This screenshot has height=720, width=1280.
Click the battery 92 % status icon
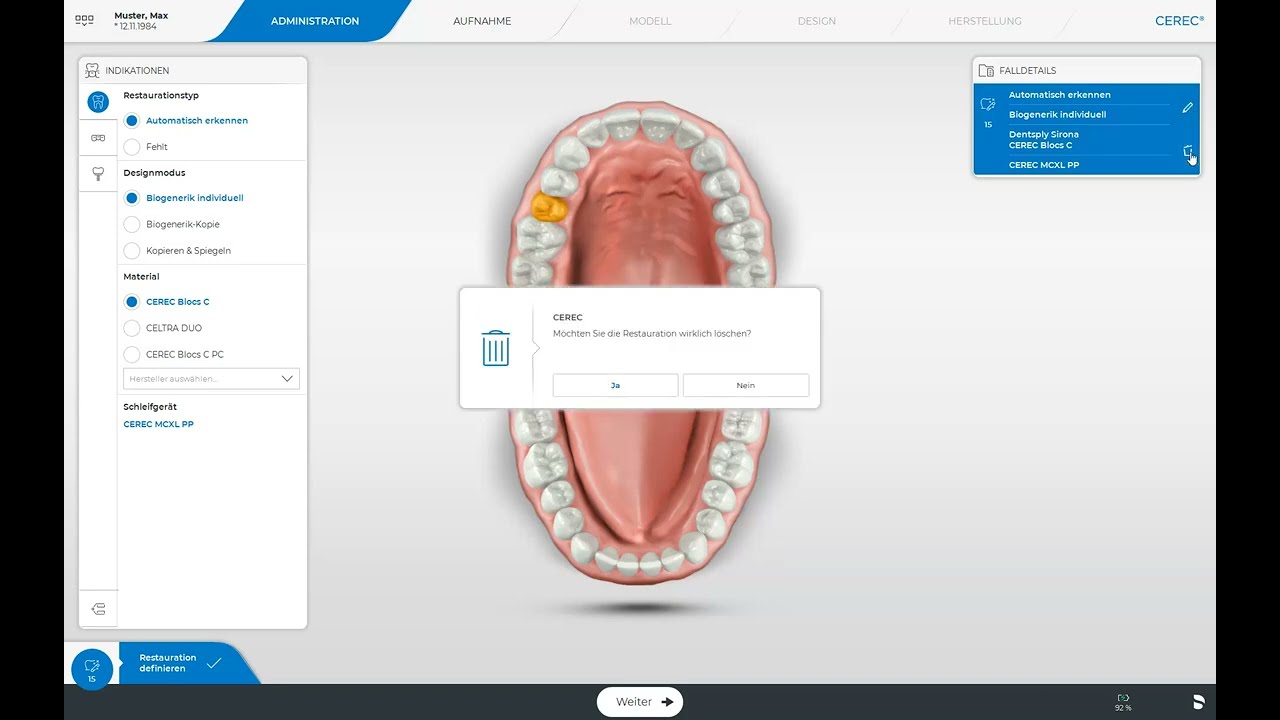click(x=1123, y=702)
